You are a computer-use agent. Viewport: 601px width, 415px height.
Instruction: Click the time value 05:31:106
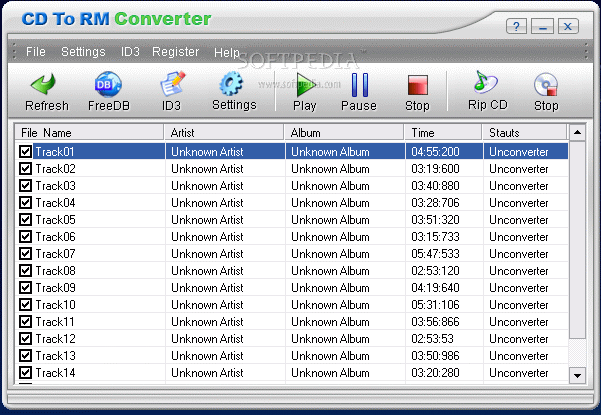pyautogui.click(x=435, y=305)
